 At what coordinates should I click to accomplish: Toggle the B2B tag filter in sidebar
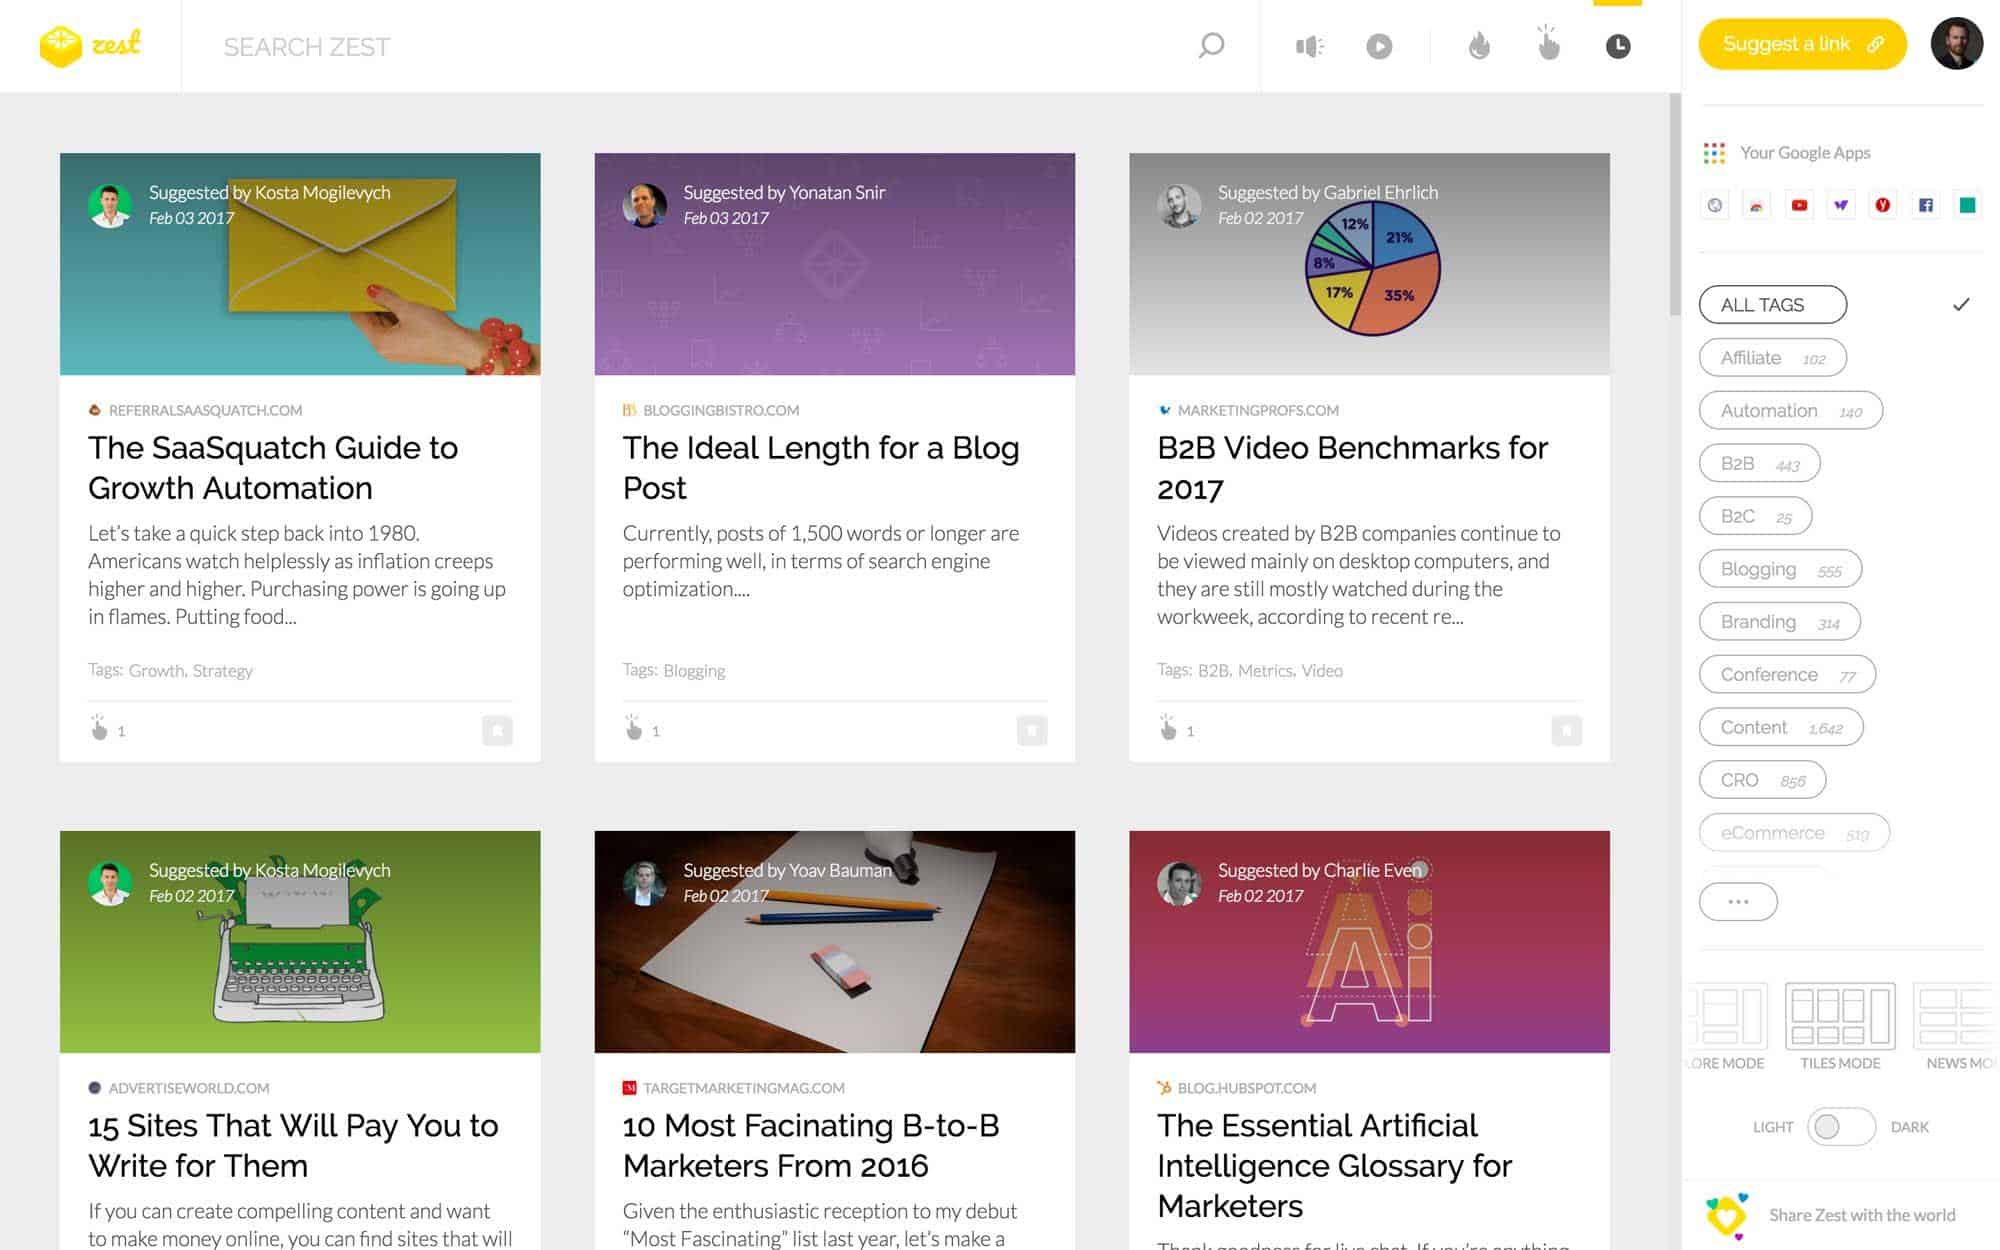(x=1759, y=464)
